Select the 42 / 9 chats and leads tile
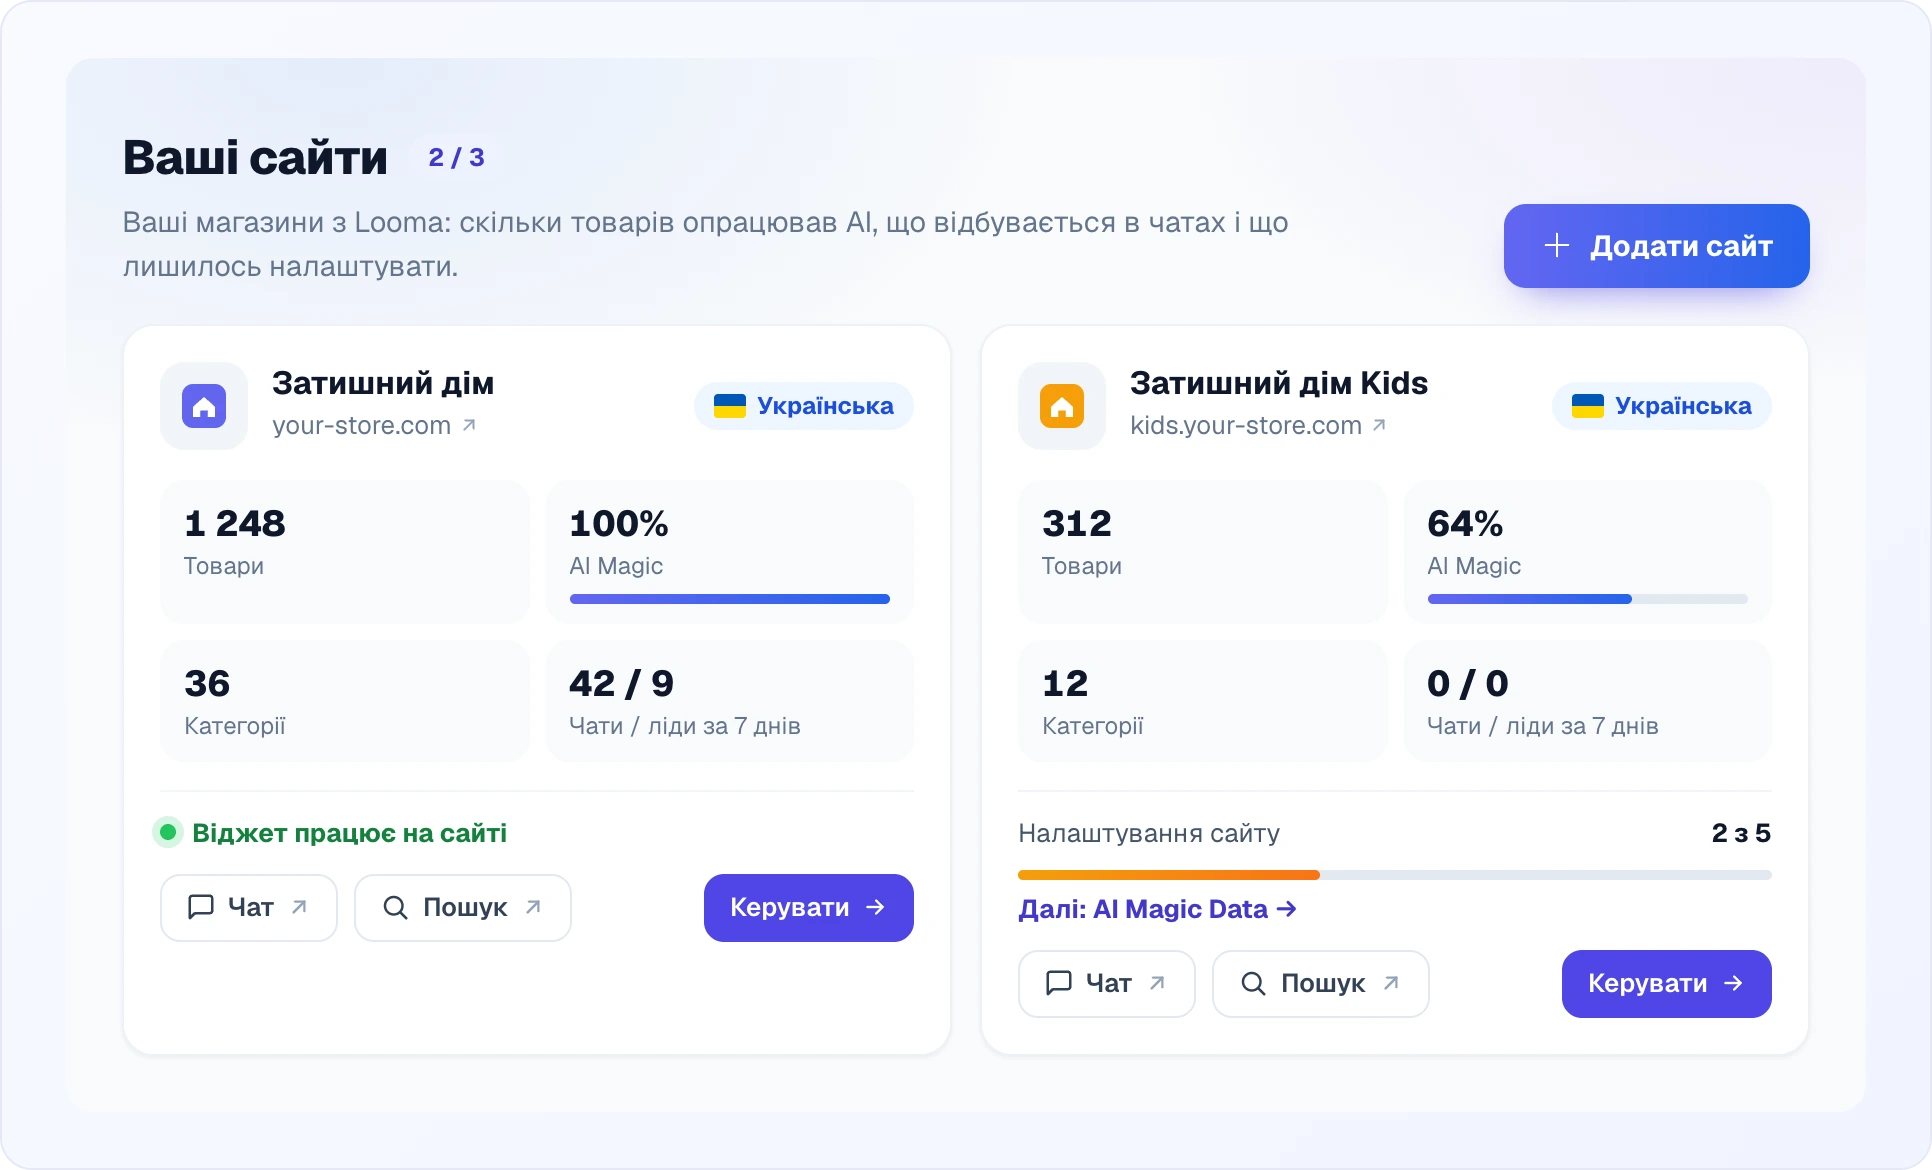Viewport: 1932px width, 1170px height. click(x=730, y=701)
